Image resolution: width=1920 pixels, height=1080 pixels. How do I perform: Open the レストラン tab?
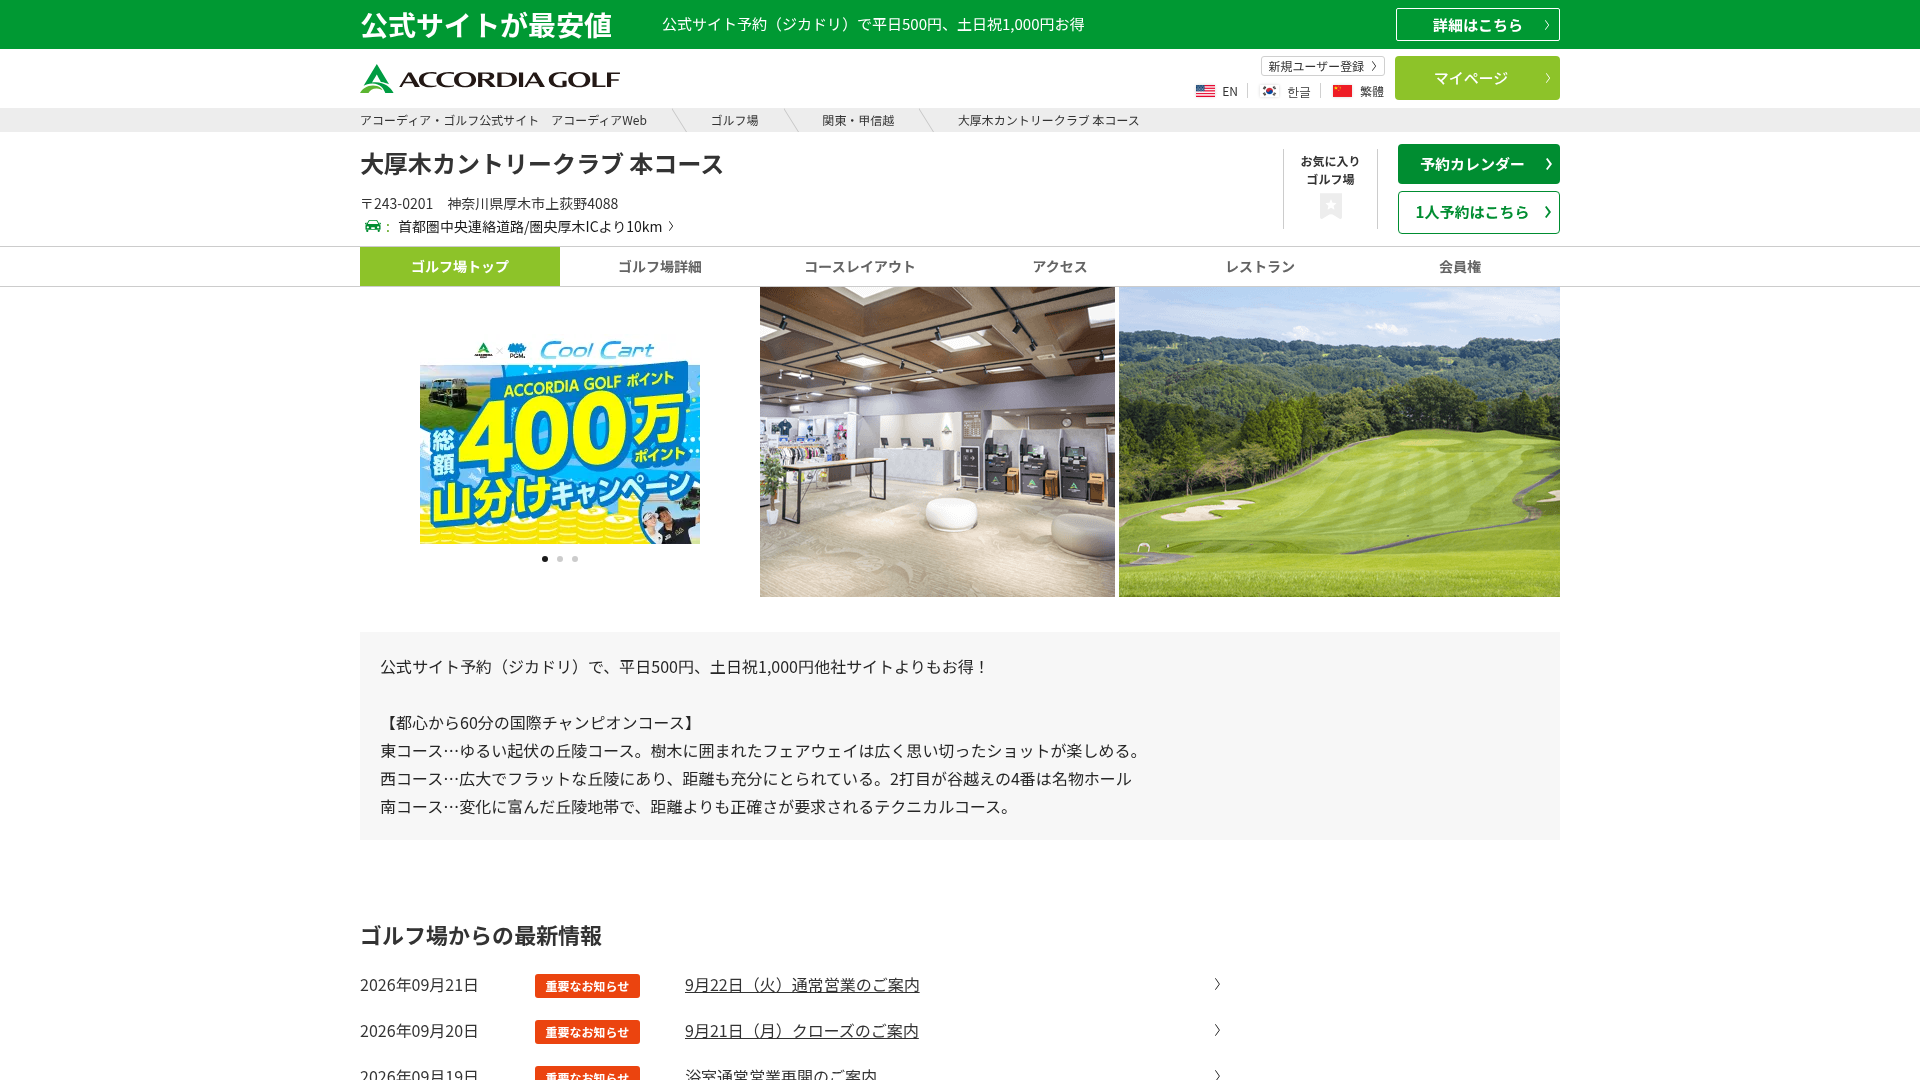pos(1260,266)
